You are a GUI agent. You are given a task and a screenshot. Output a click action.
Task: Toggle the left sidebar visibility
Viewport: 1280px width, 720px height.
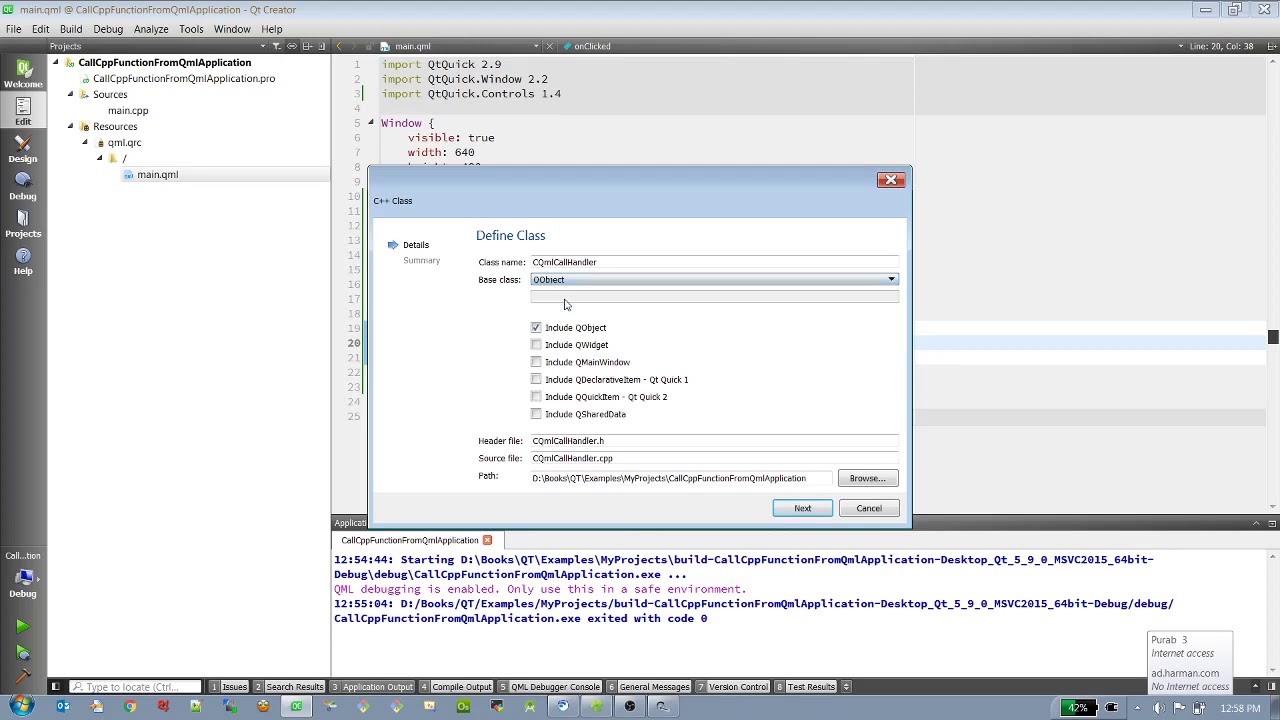[x=56, y=687]
